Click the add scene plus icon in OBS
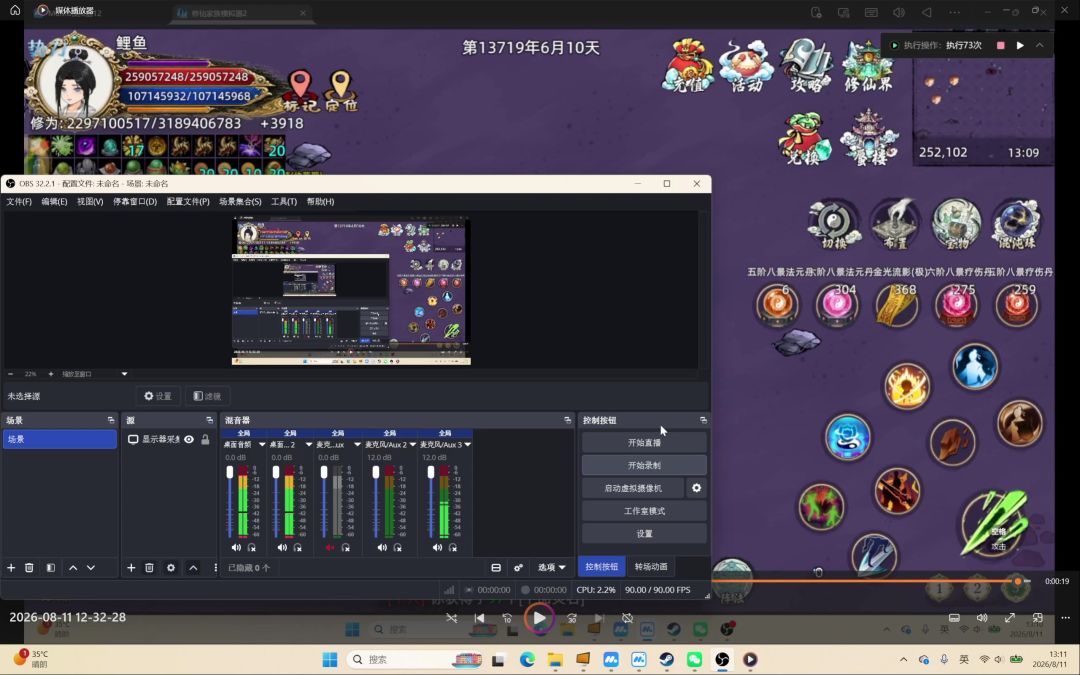Image resolution: width=1080 pixels, height=675 pixels. 11,568
